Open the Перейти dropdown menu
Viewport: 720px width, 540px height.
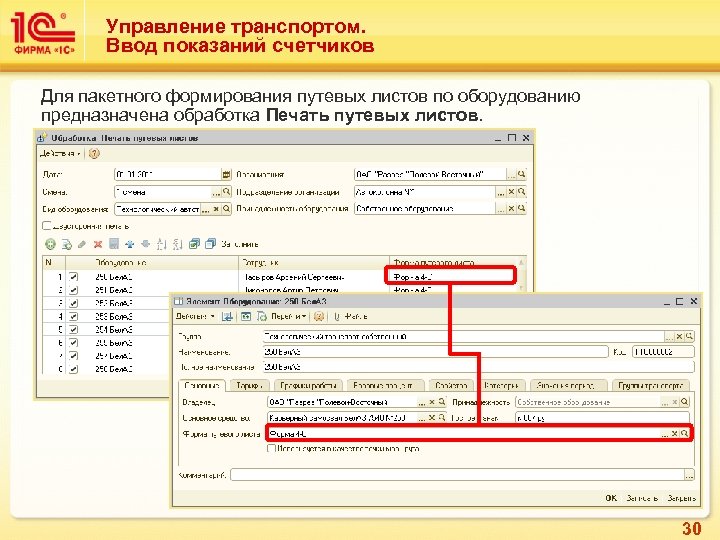pos(288,316)
